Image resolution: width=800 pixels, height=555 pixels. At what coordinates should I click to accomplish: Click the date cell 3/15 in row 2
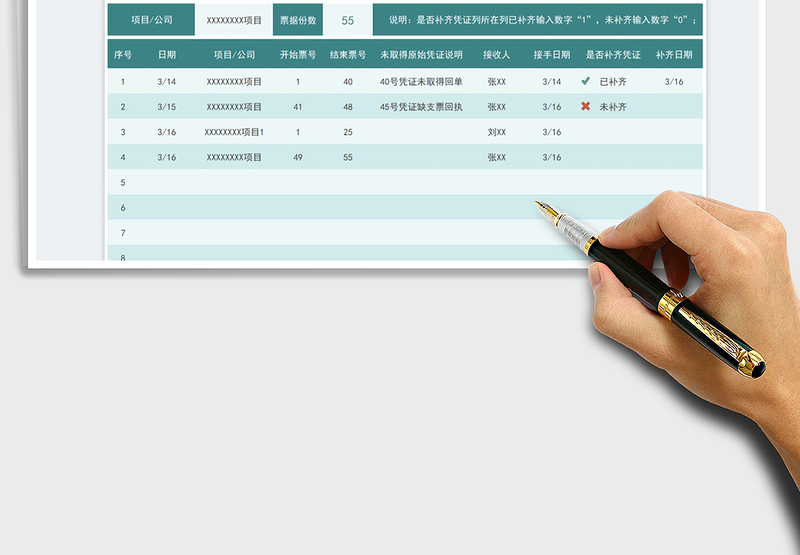pos(167,107)
